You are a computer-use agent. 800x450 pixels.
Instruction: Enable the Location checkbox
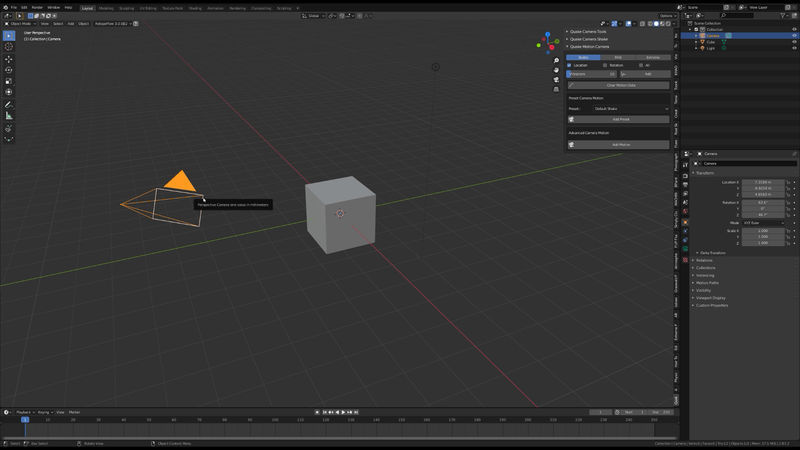click(569, 65)
